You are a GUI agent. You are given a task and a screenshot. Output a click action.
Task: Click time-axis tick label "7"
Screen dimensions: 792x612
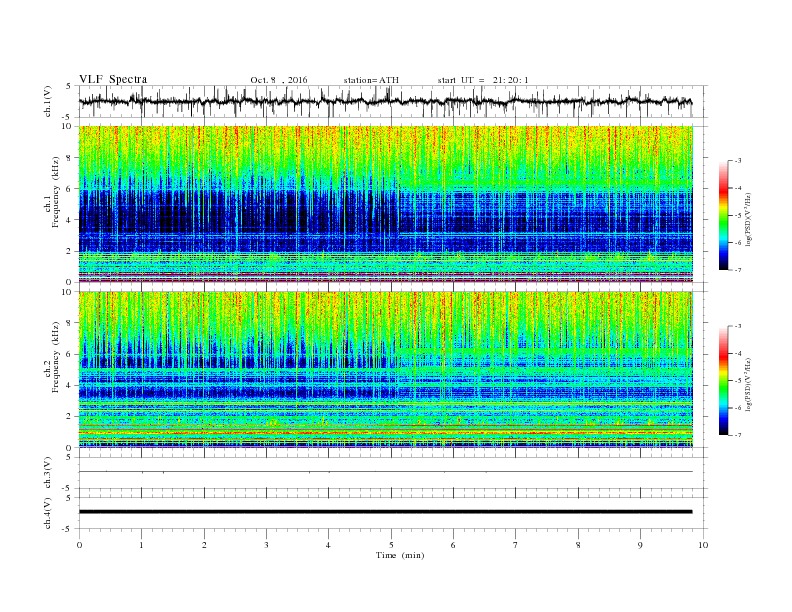coord(516,545)
